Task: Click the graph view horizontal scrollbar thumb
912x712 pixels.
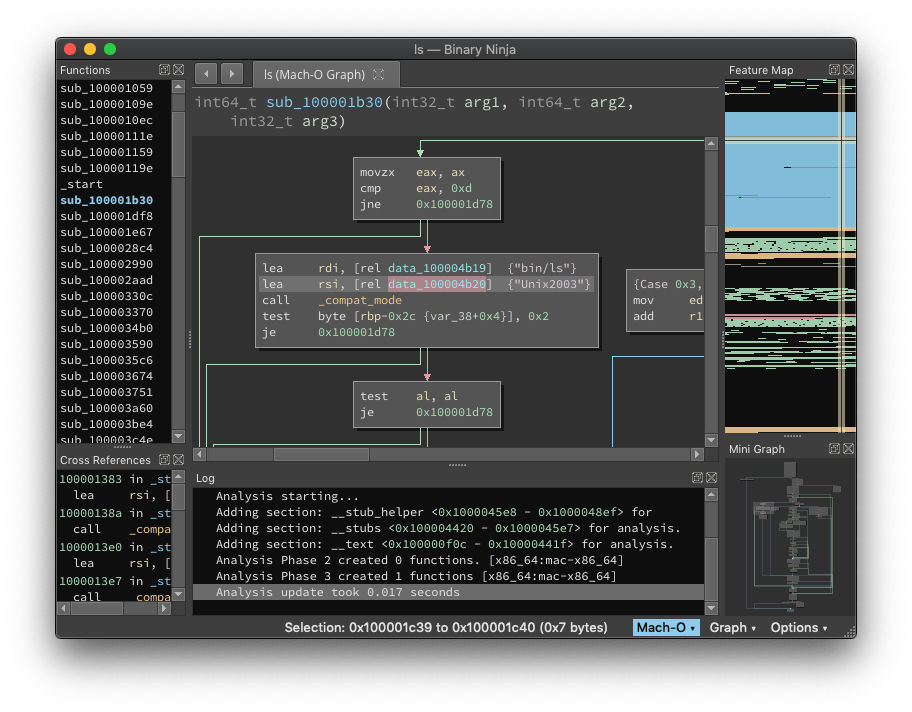Action: pyautogui.click(x=321, y=454)
